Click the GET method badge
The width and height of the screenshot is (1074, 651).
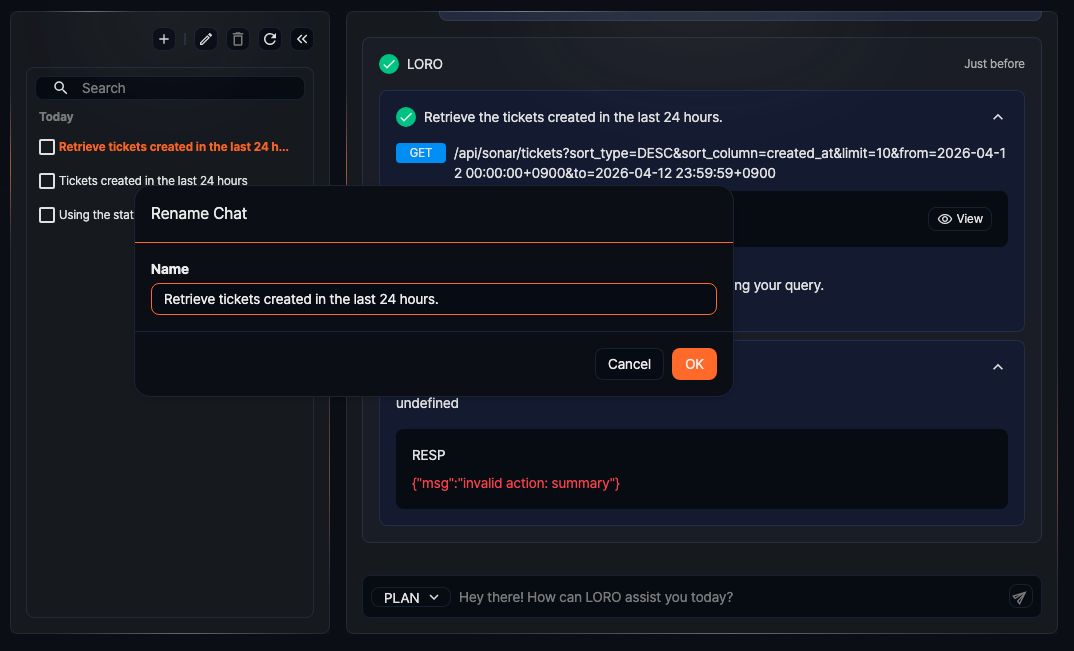pos(419,153)
